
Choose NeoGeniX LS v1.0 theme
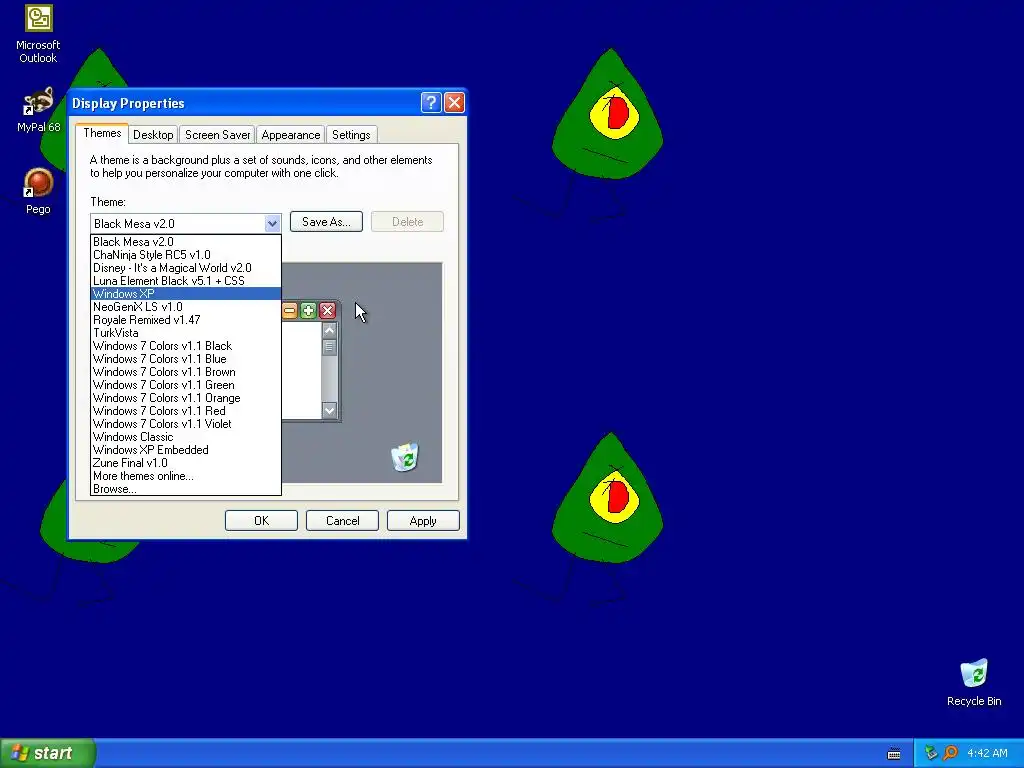[185, 307]
